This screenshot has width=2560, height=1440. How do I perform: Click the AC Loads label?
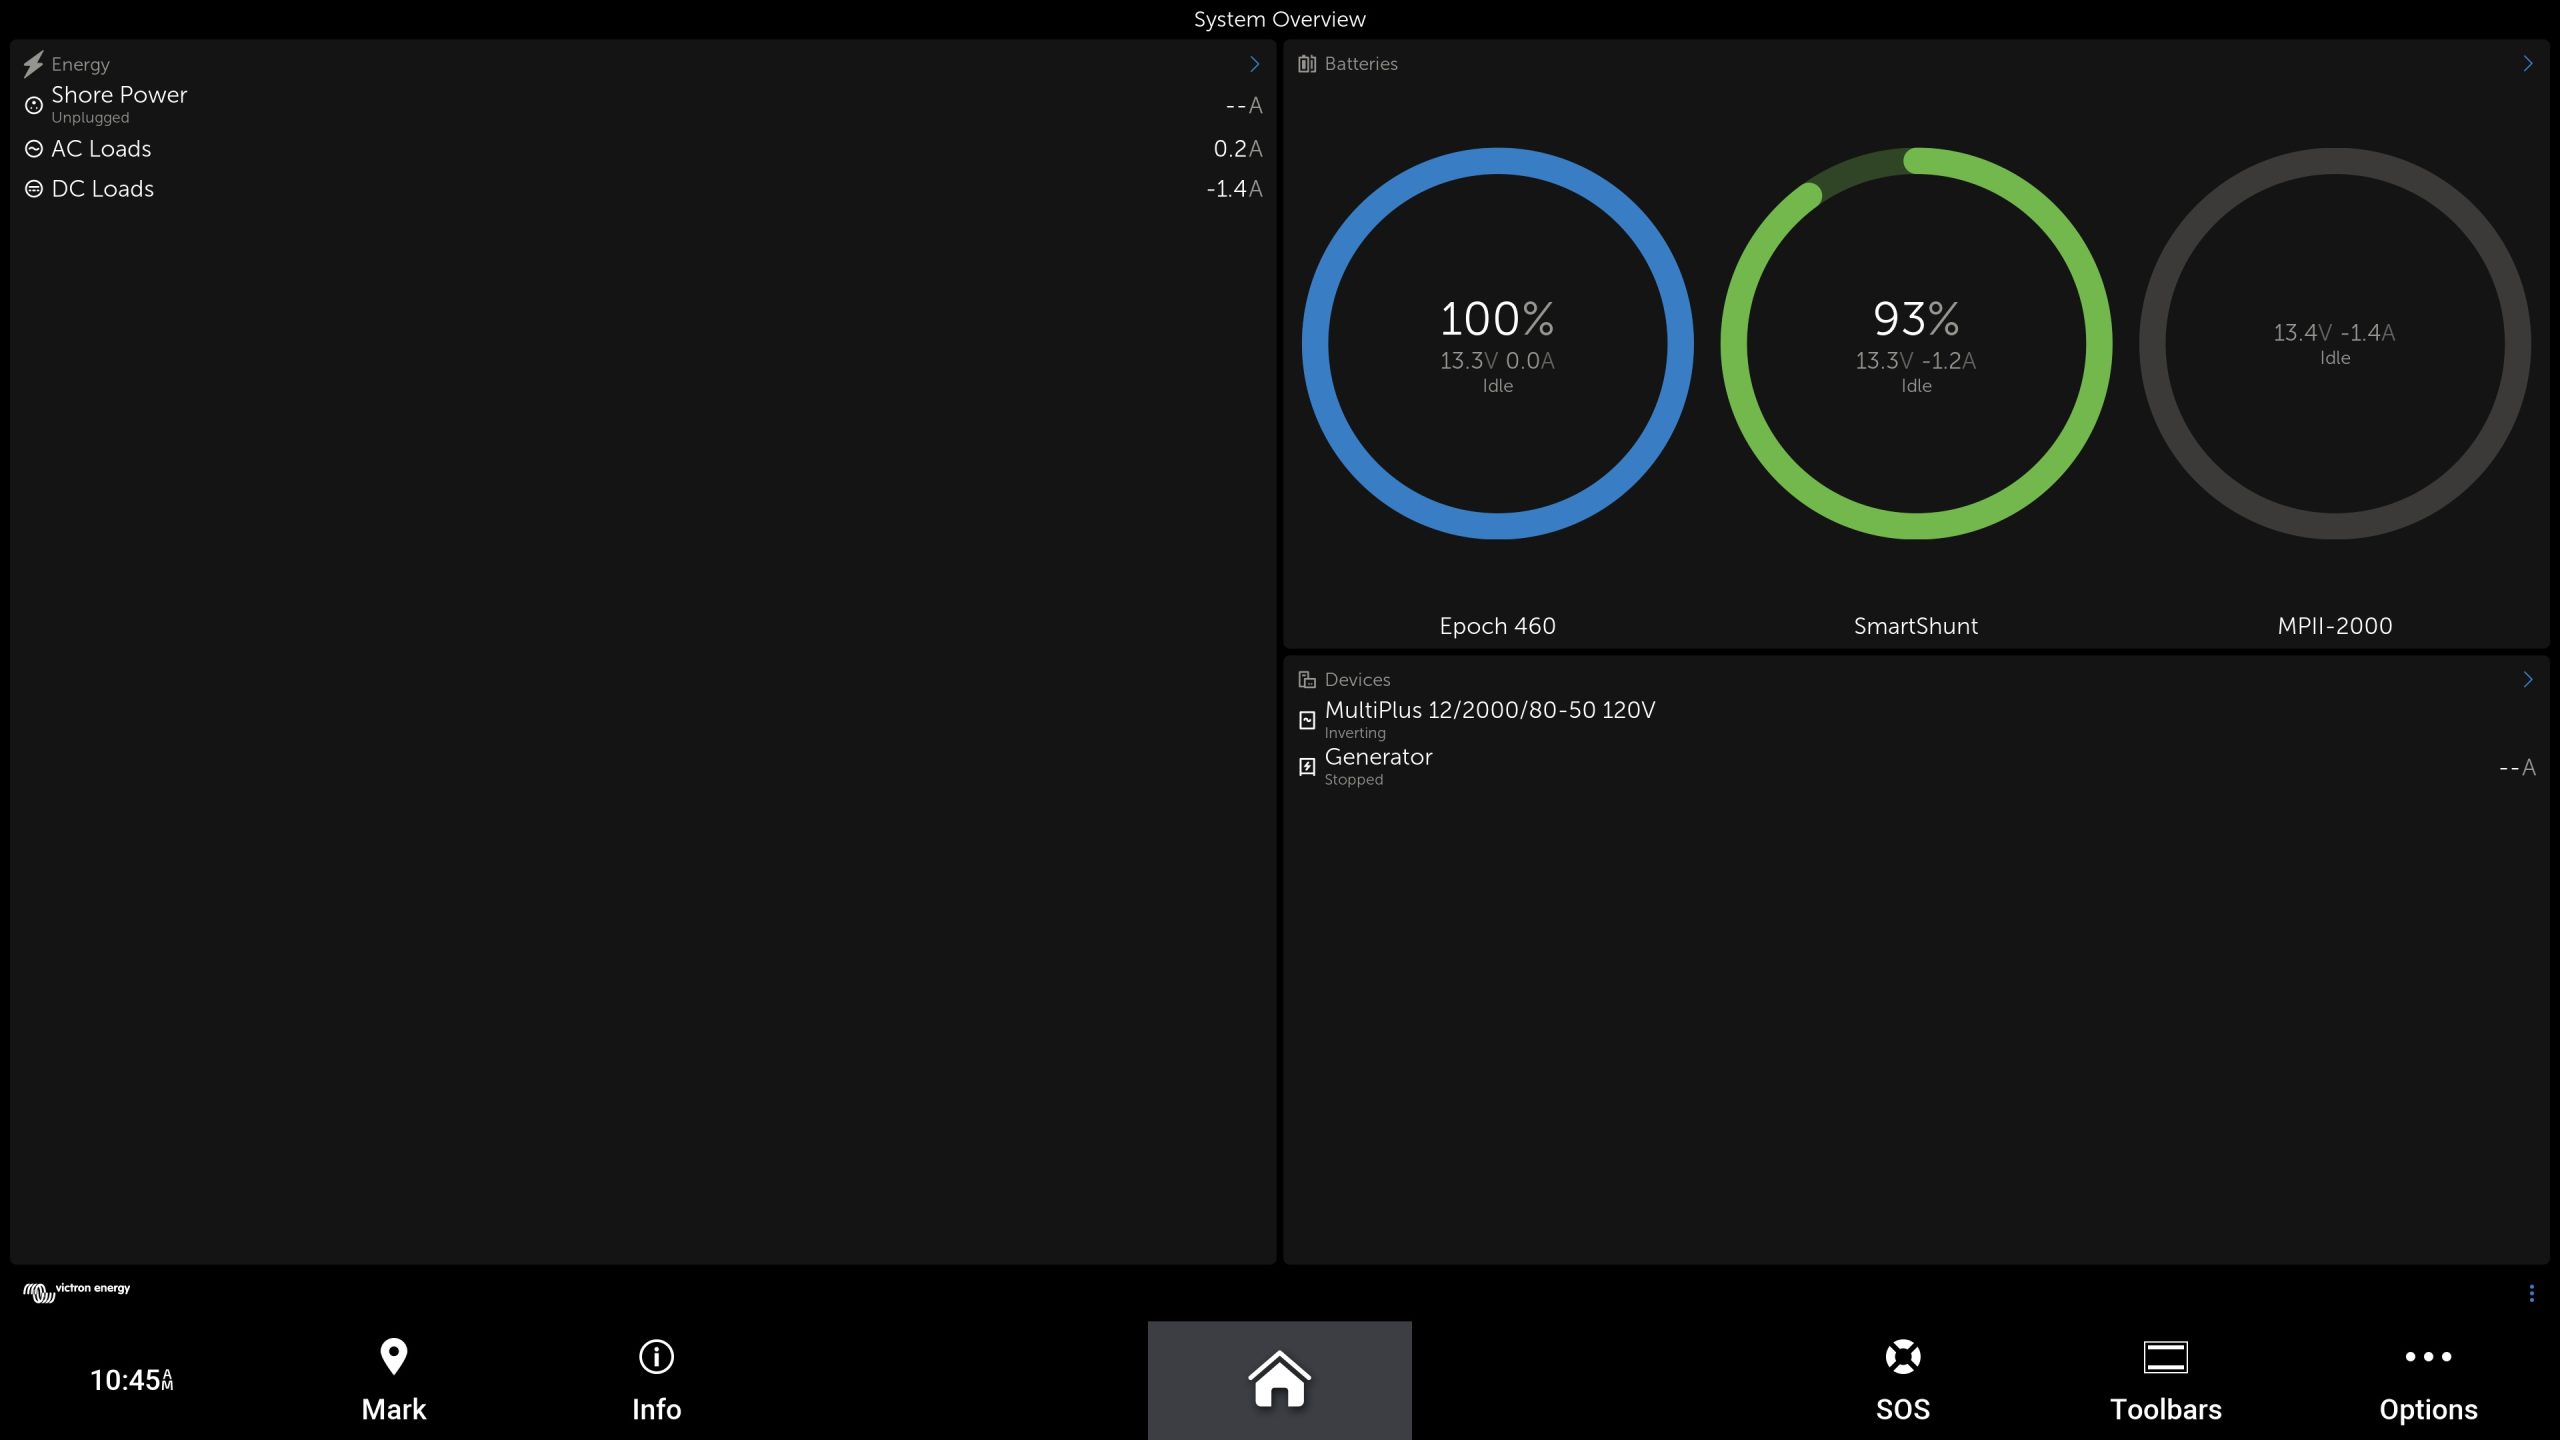pos(101,149)
